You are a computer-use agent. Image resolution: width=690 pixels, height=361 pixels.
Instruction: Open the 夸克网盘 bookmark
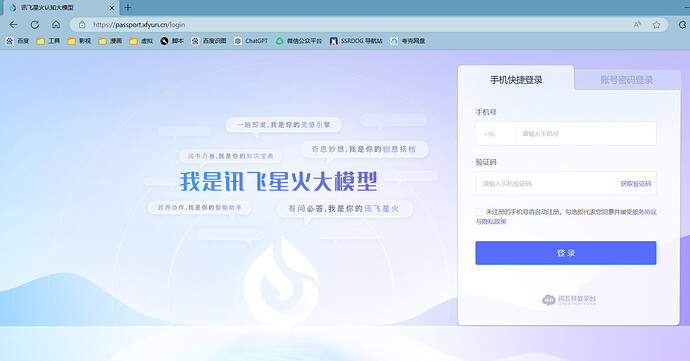[407, 41]
